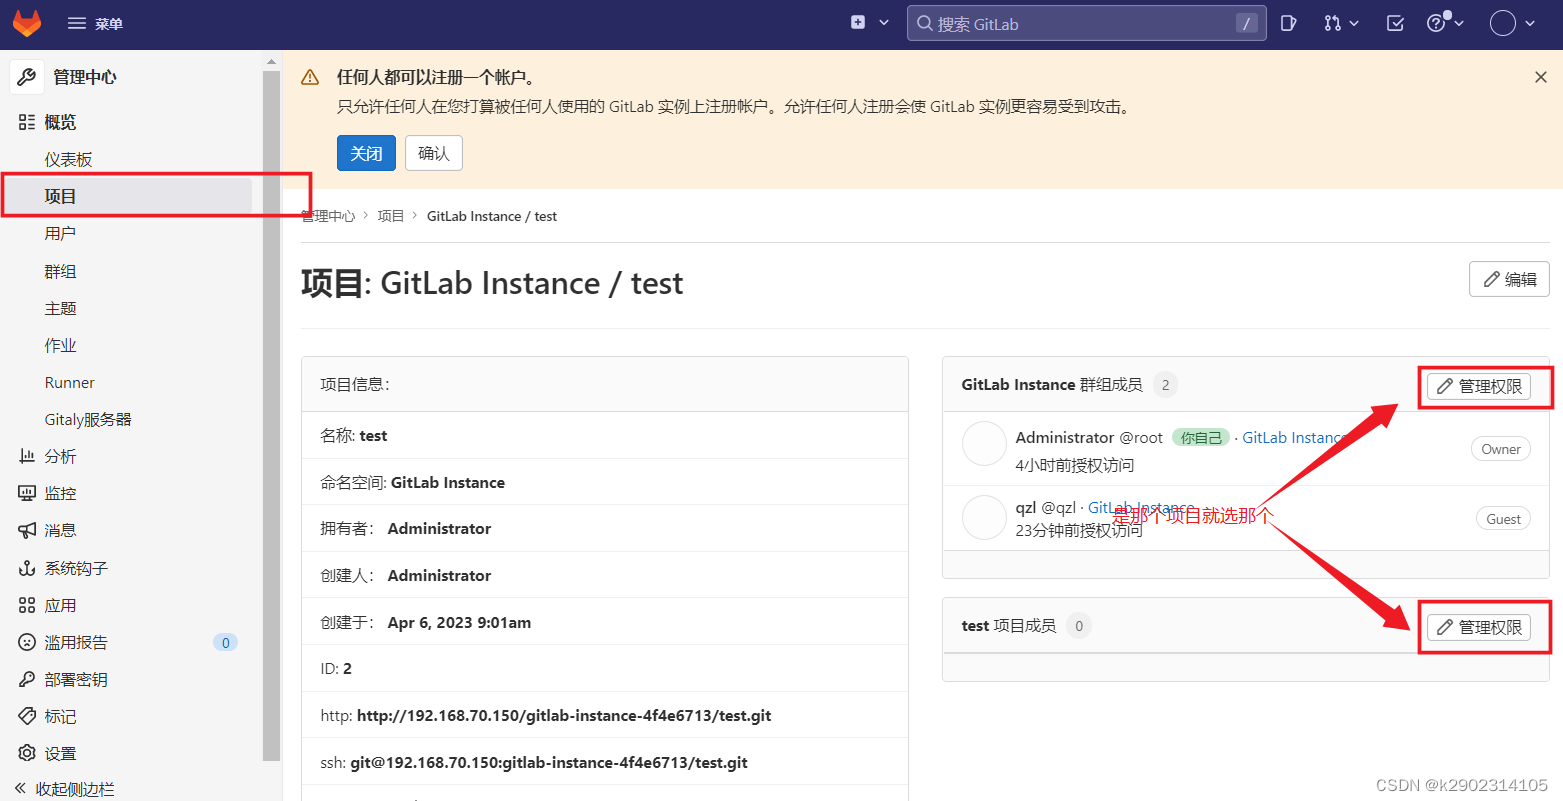Click the 概览 overview icon
Viewport: 1563px width, 801px height.
coord(27,122)
